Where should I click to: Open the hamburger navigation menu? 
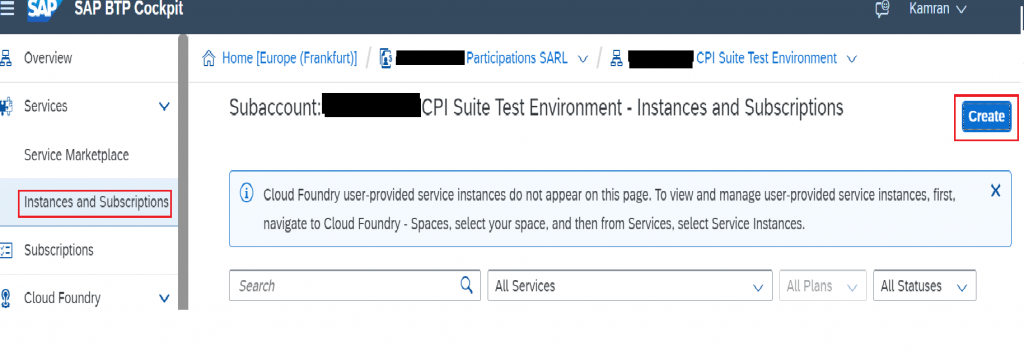point(7,9)
